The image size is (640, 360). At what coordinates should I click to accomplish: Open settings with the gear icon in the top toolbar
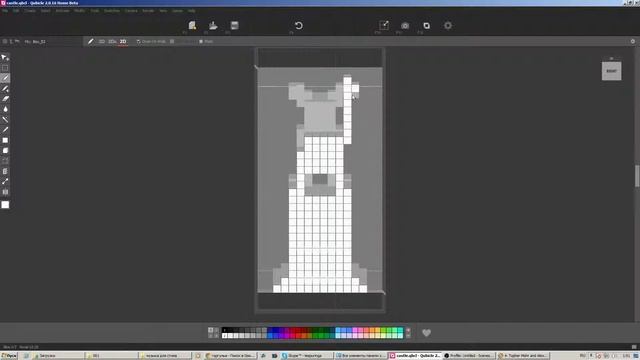pyautogui.click(x=448, y=25)
